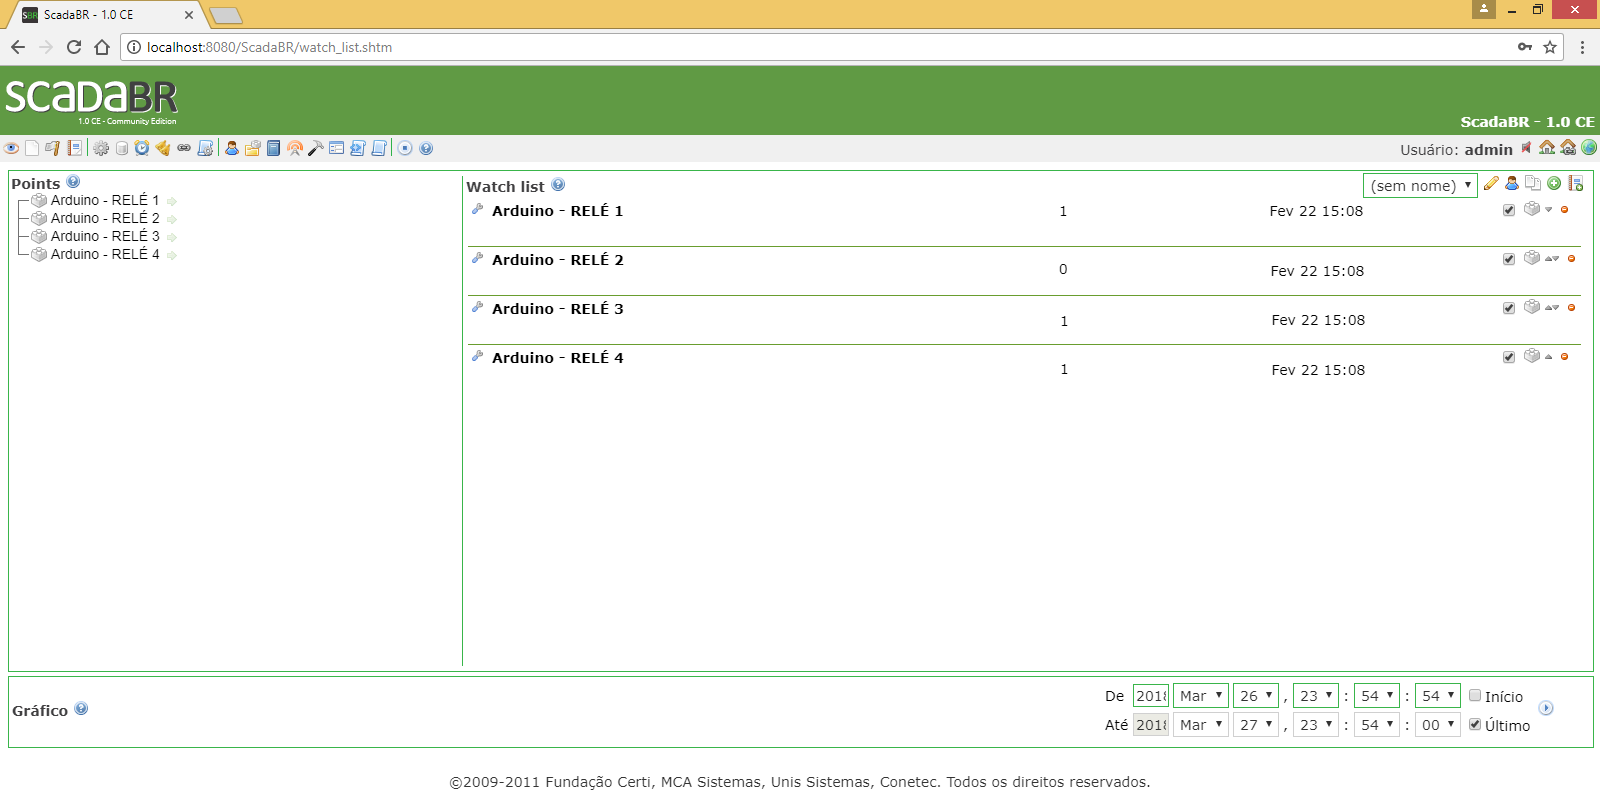This screenshot has width=1600, height=801.
Task: Open help icon next to Points heading
Action: (x=73, y=182)
